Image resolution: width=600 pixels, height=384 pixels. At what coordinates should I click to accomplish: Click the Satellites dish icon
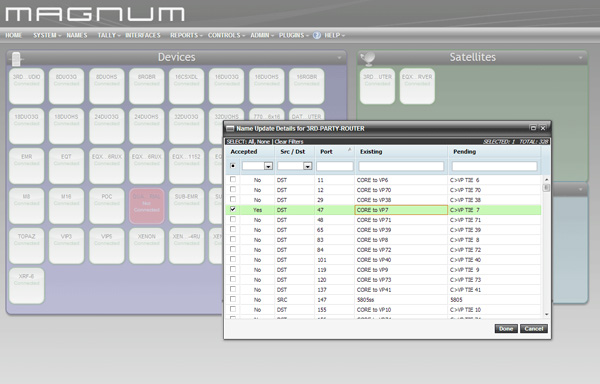click(368, 58)
